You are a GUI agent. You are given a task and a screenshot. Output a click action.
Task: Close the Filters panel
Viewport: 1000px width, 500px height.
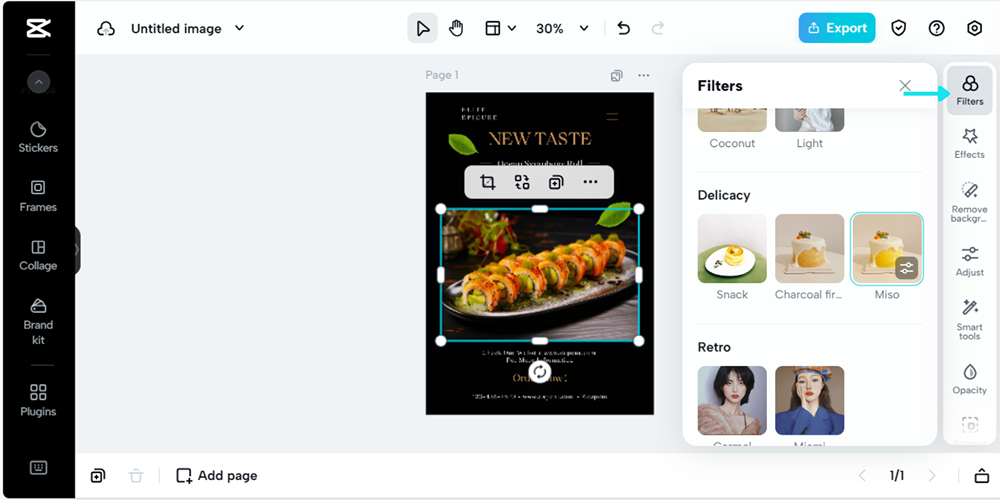[x=905, y=85]
